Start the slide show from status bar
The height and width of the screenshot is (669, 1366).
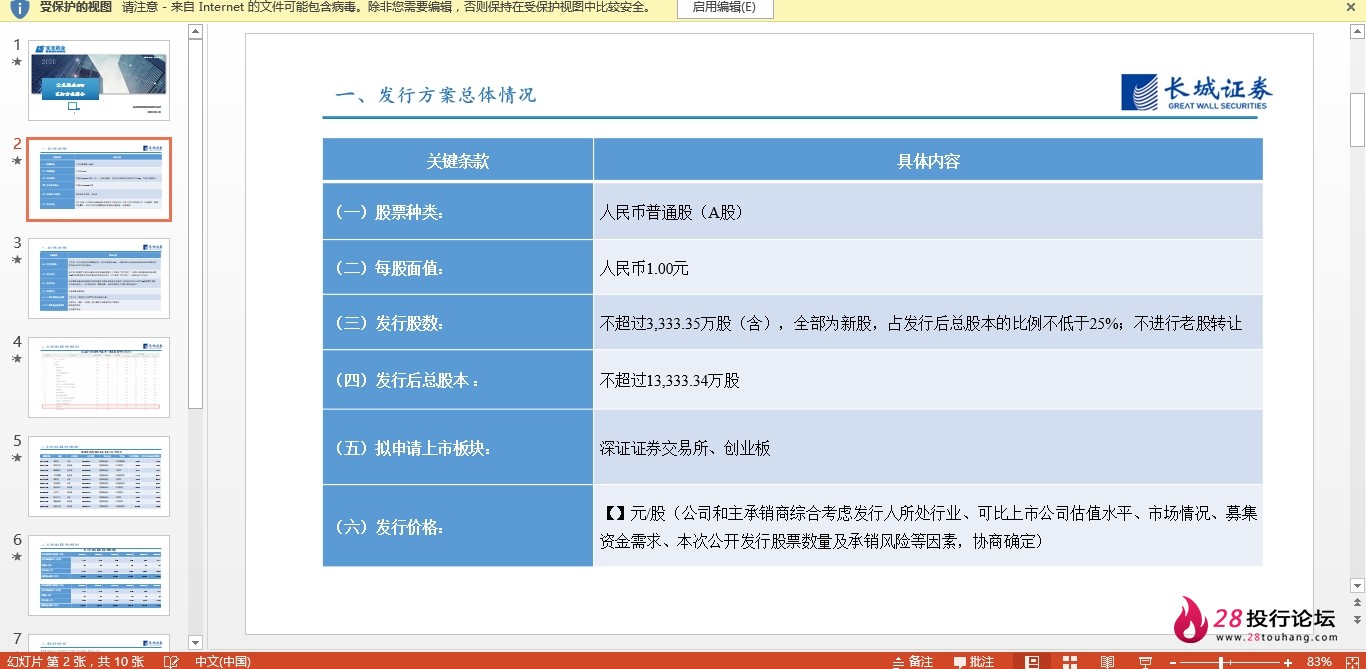click(x=1145, y=661)
